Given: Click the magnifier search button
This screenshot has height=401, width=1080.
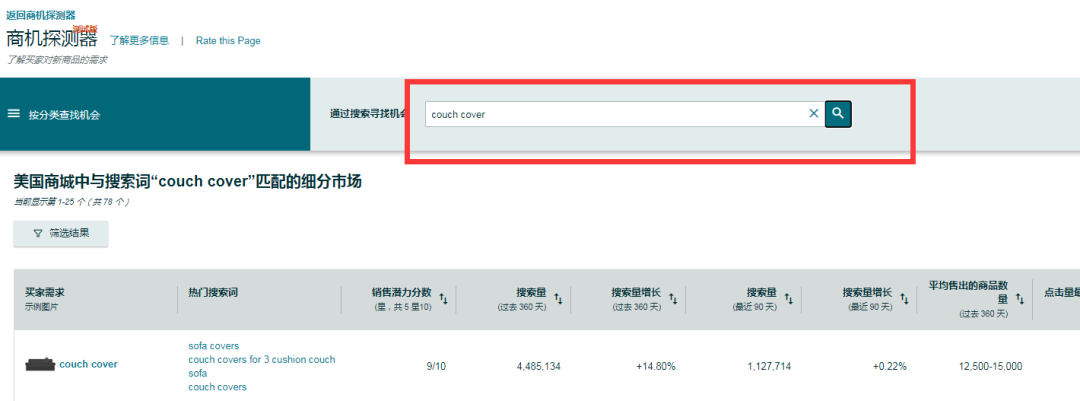Looking at the screenshot, I should (838, 114).
